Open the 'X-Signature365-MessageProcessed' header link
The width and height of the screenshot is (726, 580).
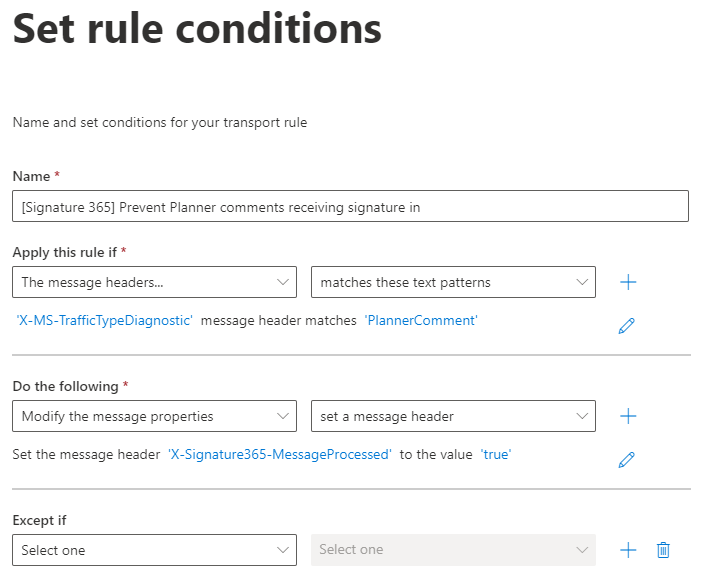(280, 454)
